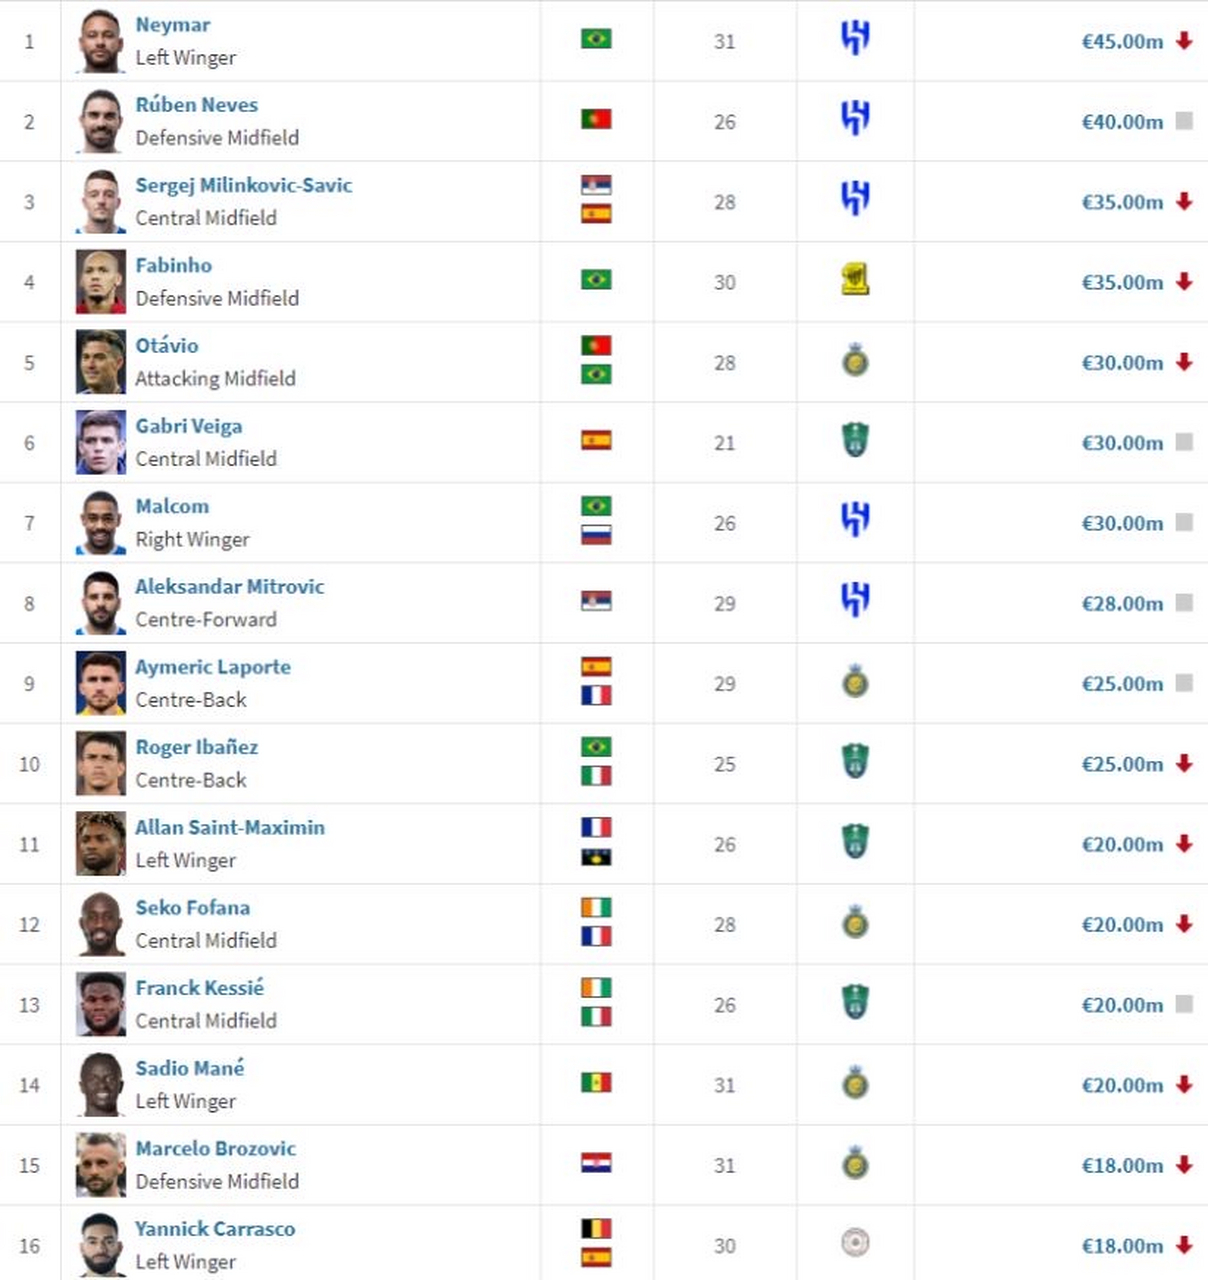The image size is (1208, 1280).
Task: Click Roger Ibañez's portrait thumbnail
Action: tap(101, 764)
